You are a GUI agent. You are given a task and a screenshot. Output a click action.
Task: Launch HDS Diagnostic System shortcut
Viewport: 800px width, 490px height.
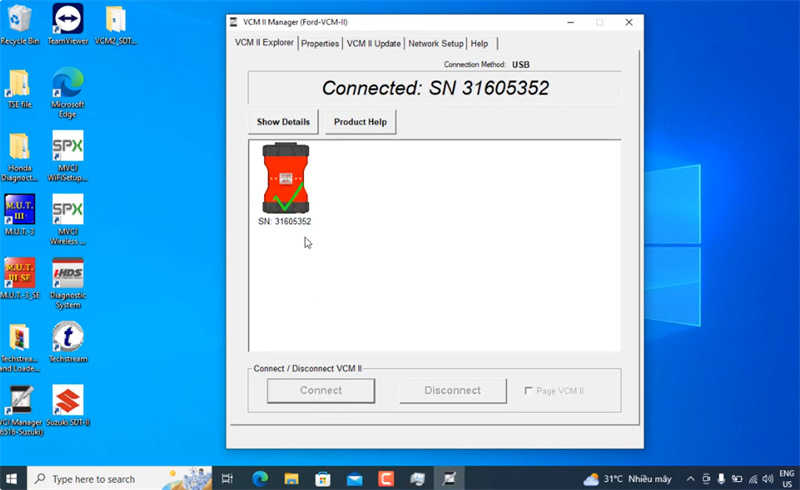[x=68, y=284]
